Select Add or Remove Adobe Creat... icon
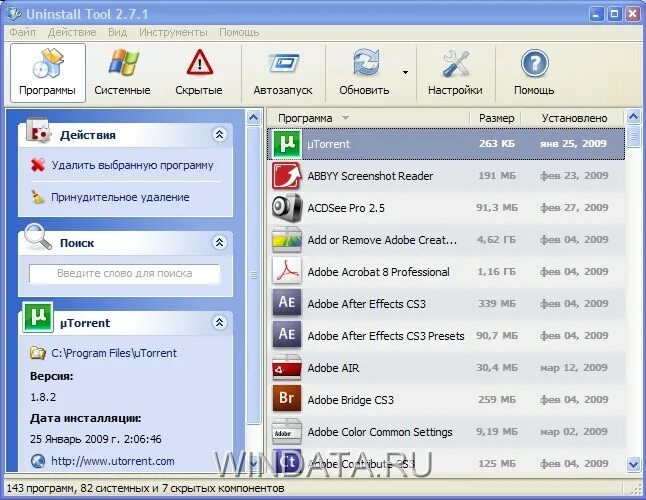646x500 pixels. coord(287,240)
